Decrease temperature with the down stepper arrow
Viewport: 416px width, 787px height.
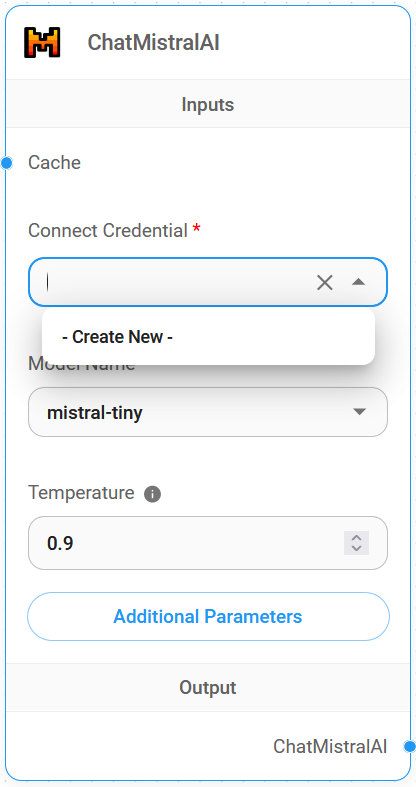tap(357, 548)
